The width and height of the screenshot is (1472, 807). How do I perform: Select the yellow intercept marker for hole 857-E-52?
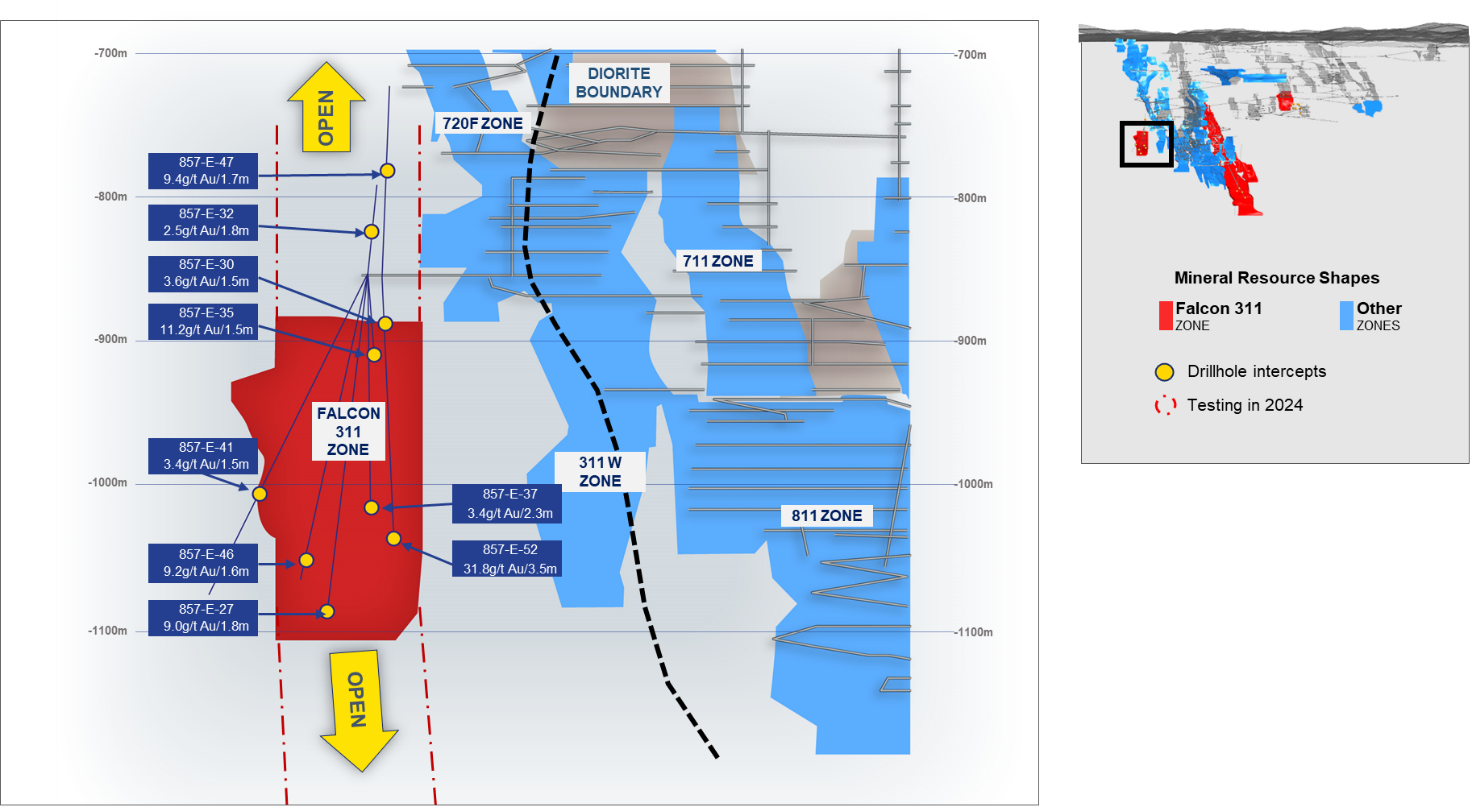click(394, 538)
